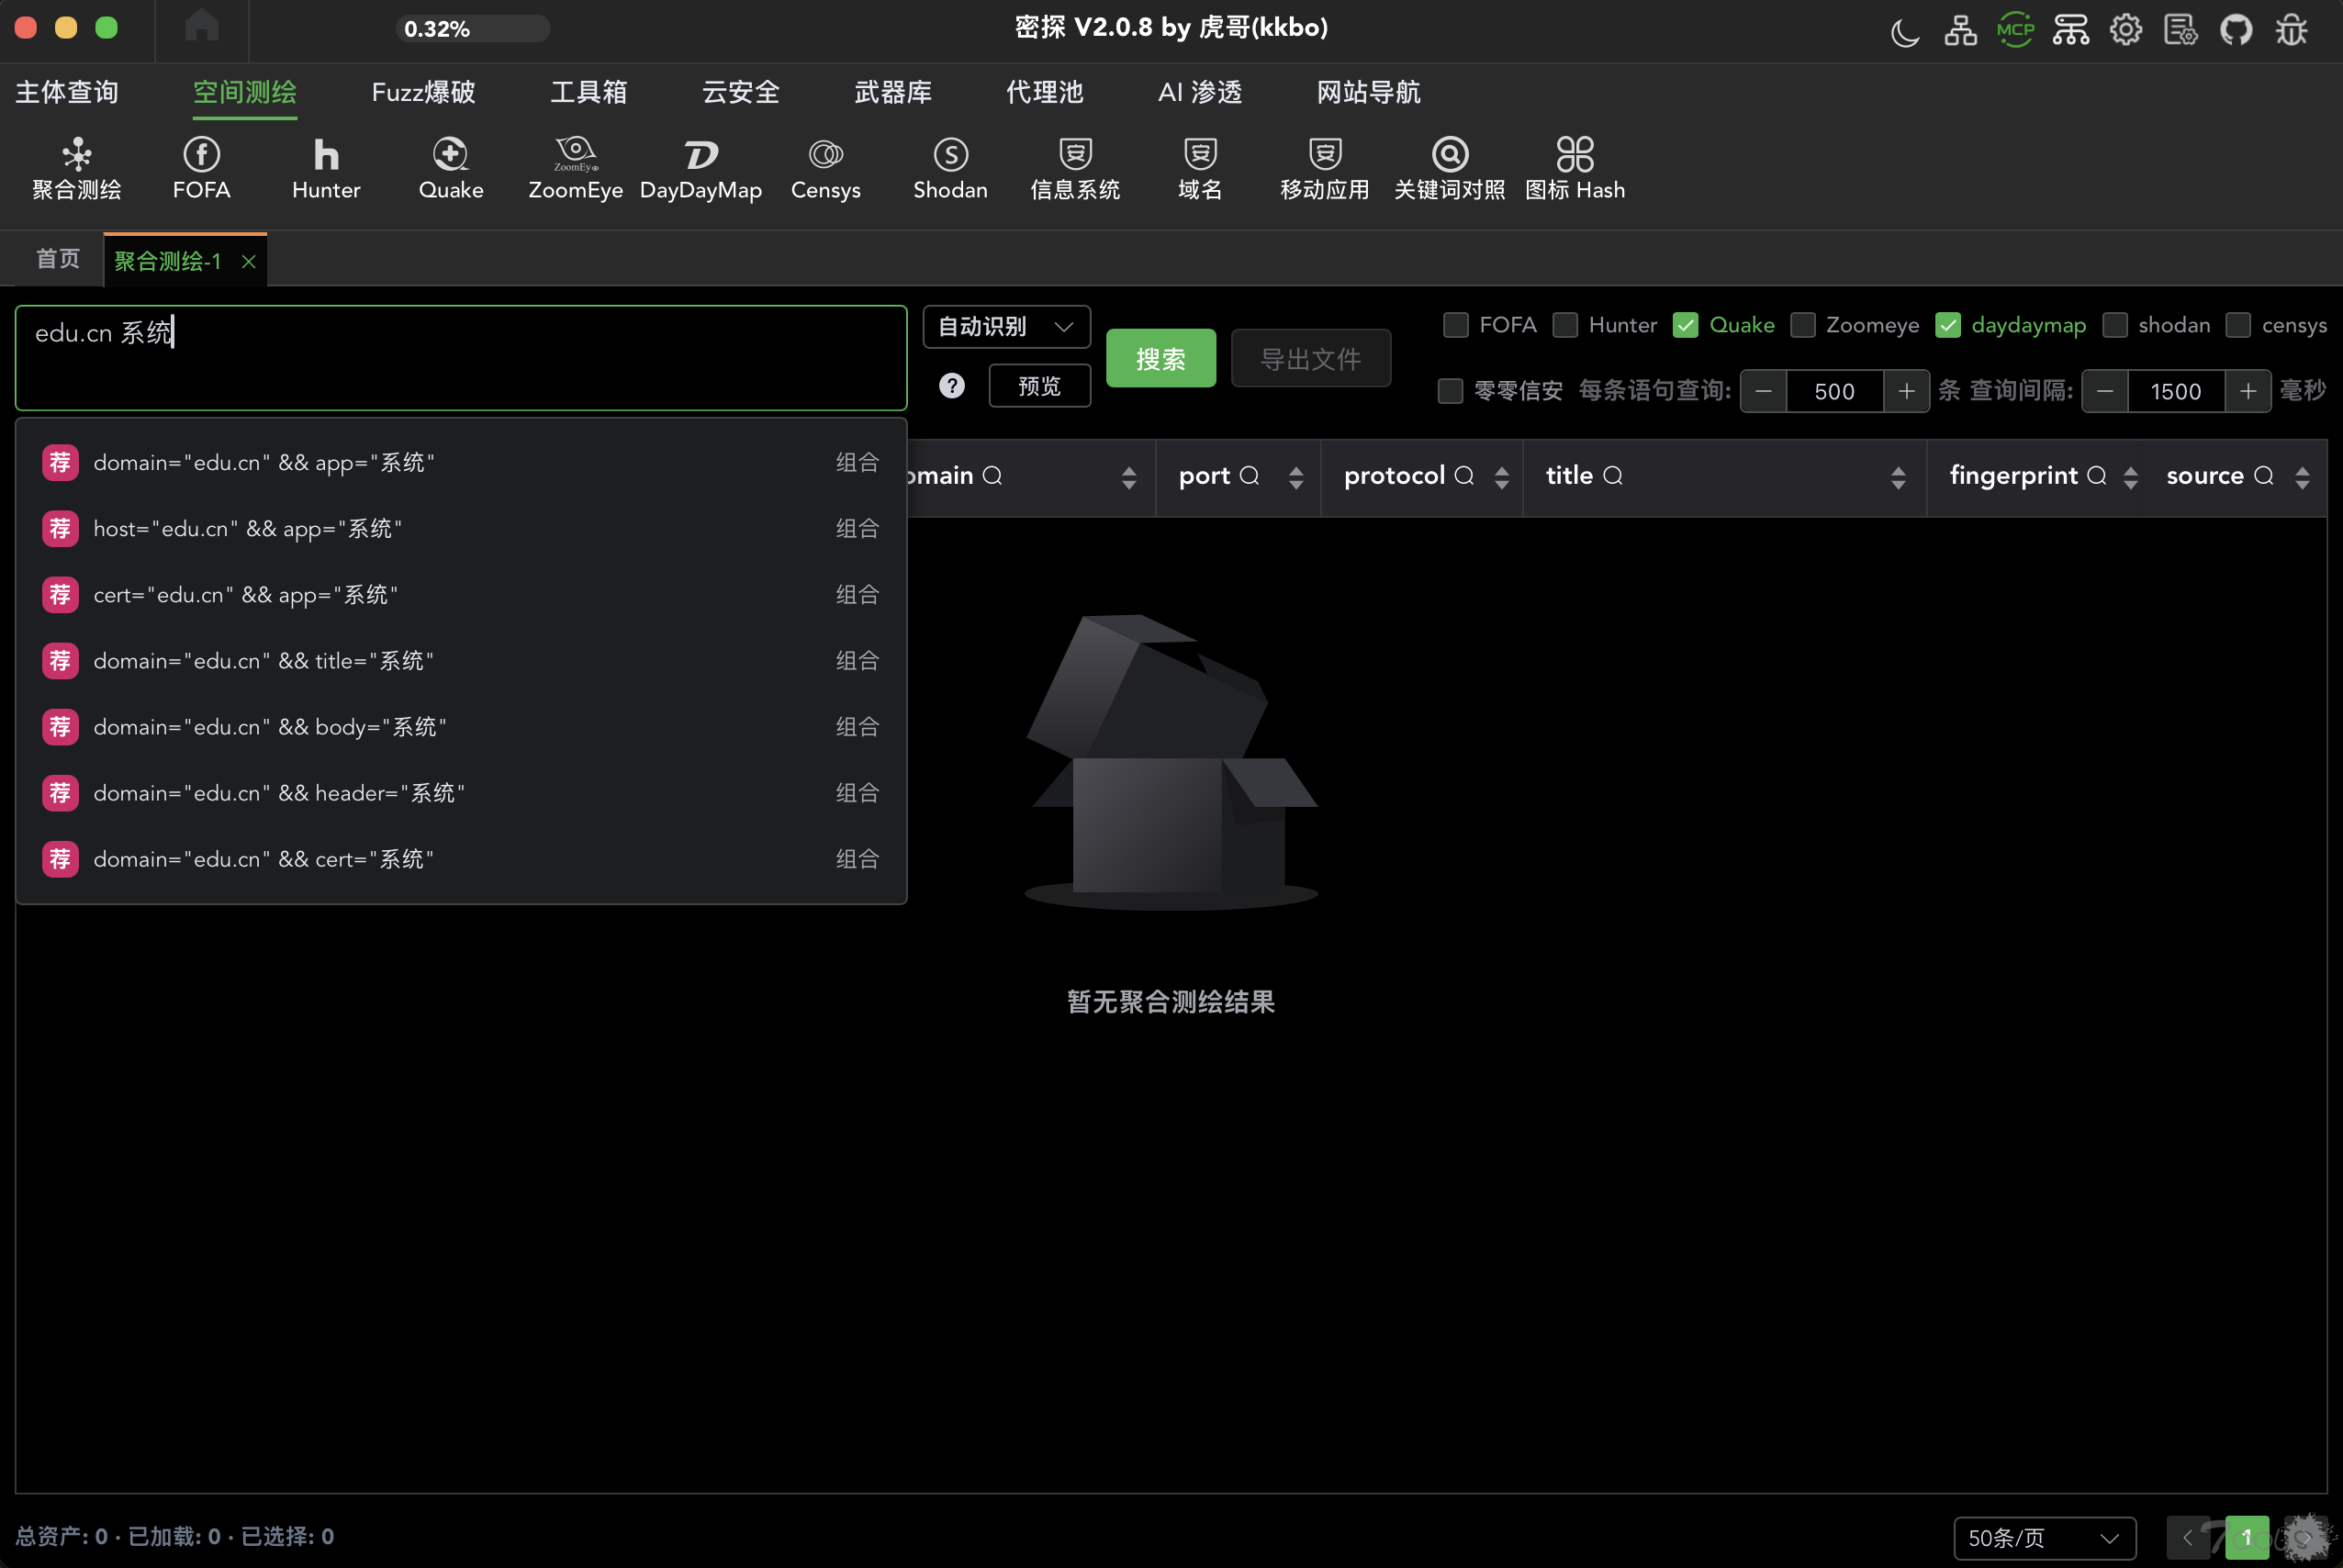Image resolution: width=2343 pixels, height=1568 pixels.
Task: Toggle dark mode moon icon
Action: (1905, 30)
